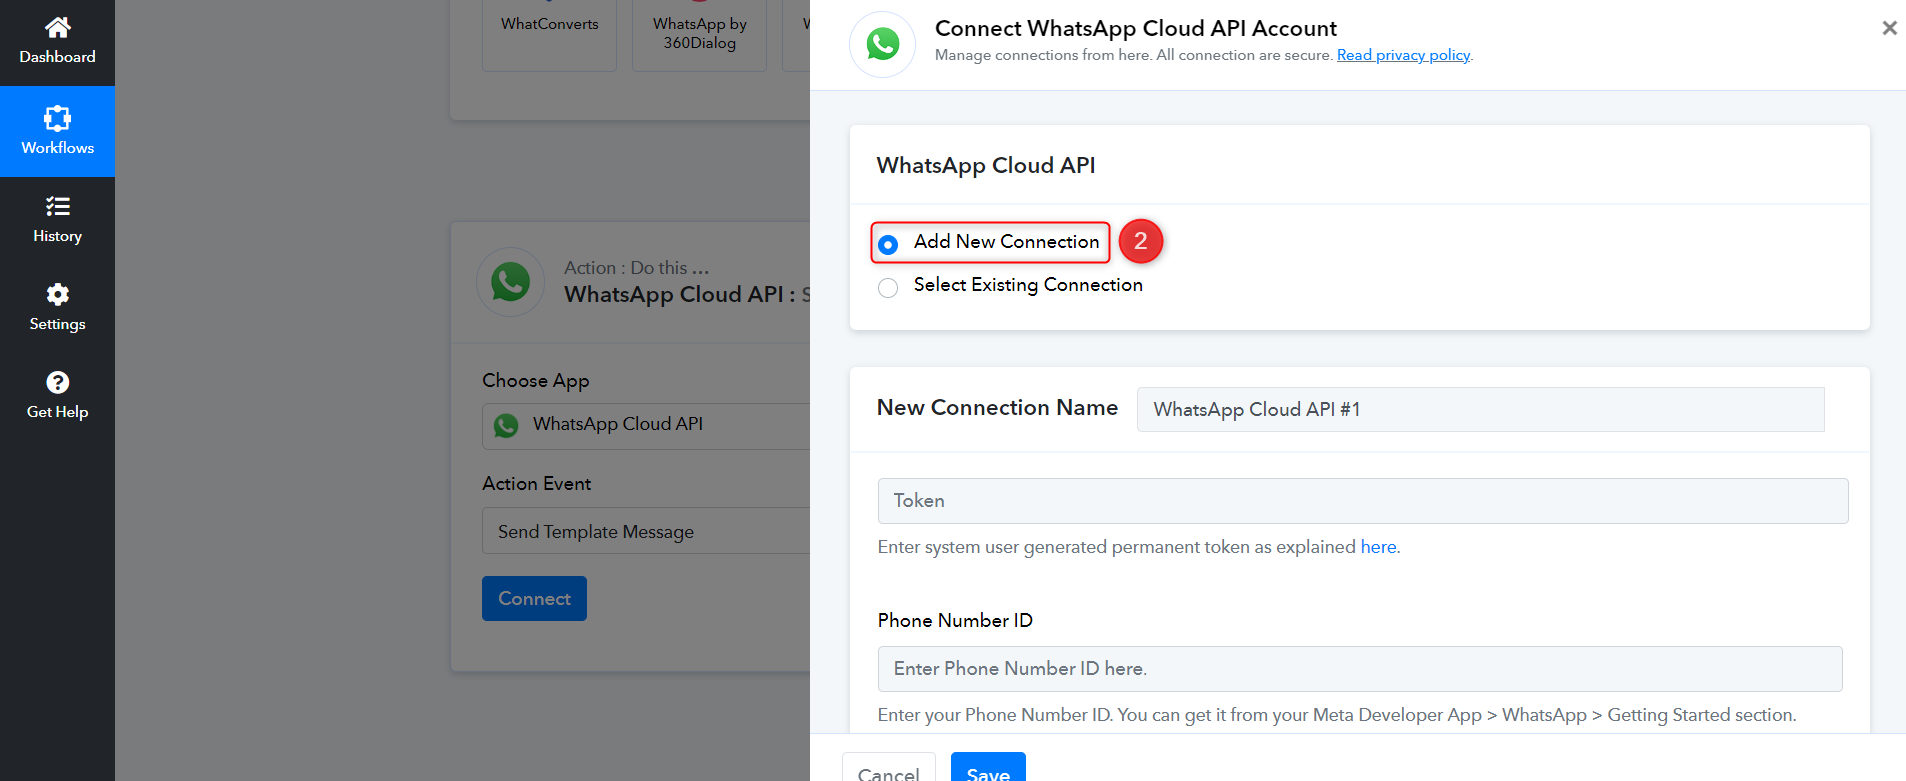This screenshot has width=1906, height=781.
Task: Focus the New Connection Name field
Action: 1480,409
